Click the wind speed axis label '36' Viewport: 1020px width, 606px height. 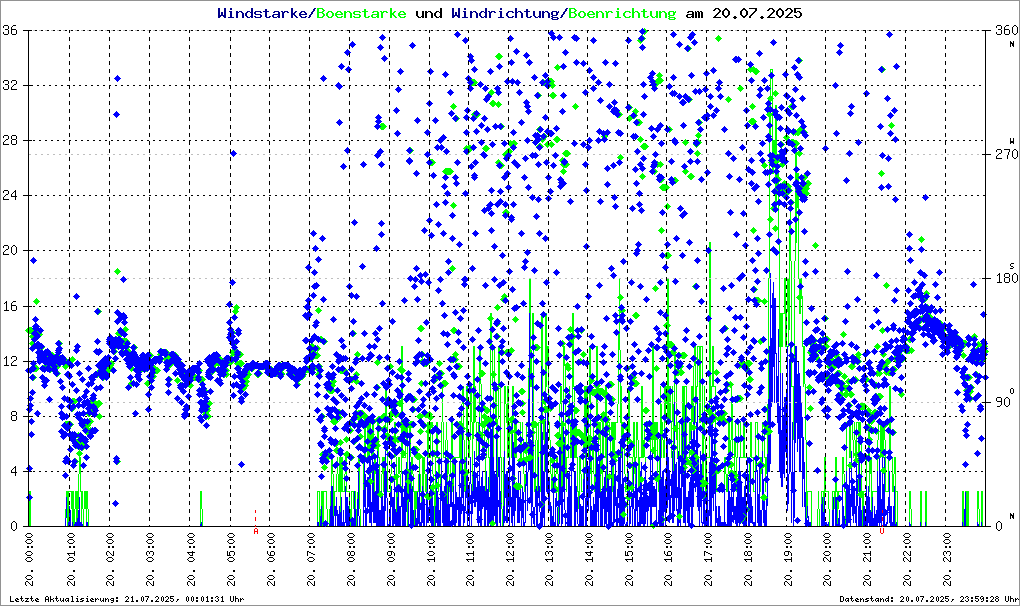pyautogui.click(x=10, y=30)
